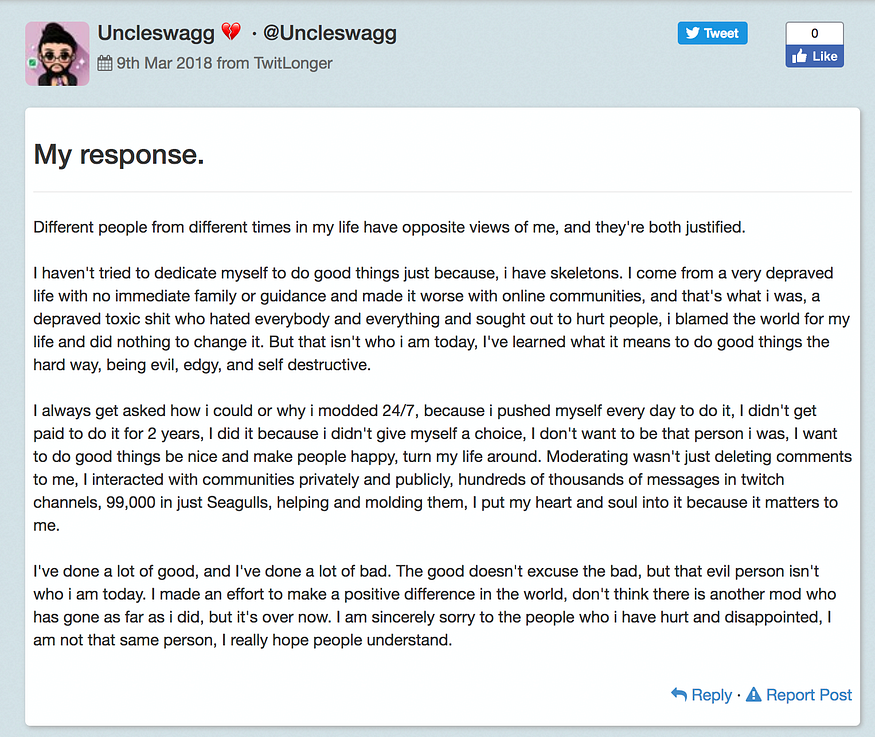
Task: Click the broken heart emoji beside Uncleswagg
Action: 231,33
